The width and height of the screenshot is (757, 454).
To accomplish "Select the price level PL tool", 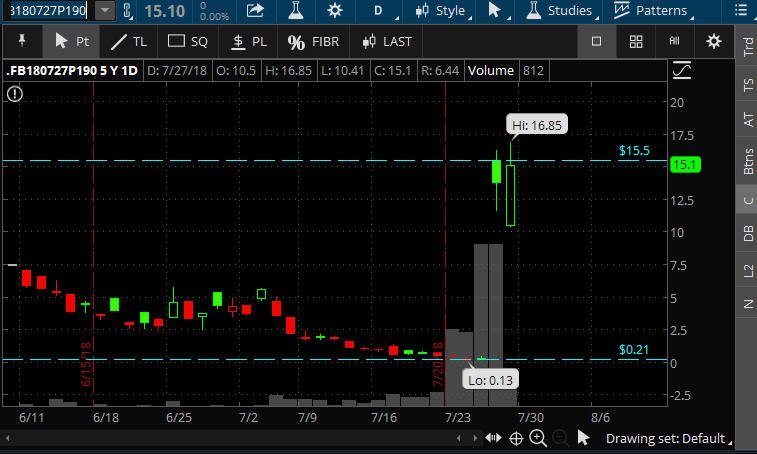I will pos(249,42).
